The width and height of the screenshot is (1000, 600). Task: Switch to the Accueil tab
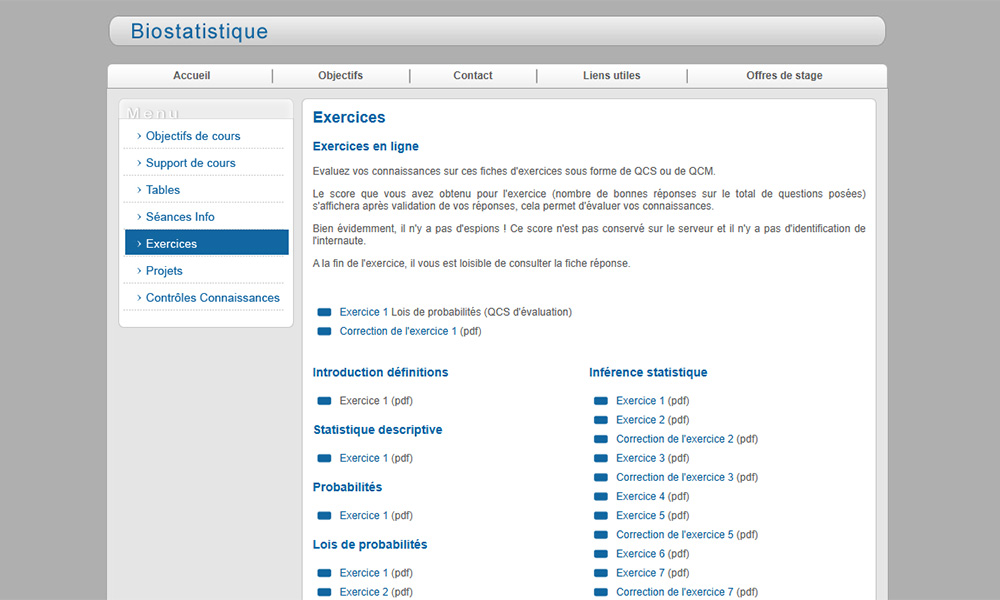(x=190, y=75)
